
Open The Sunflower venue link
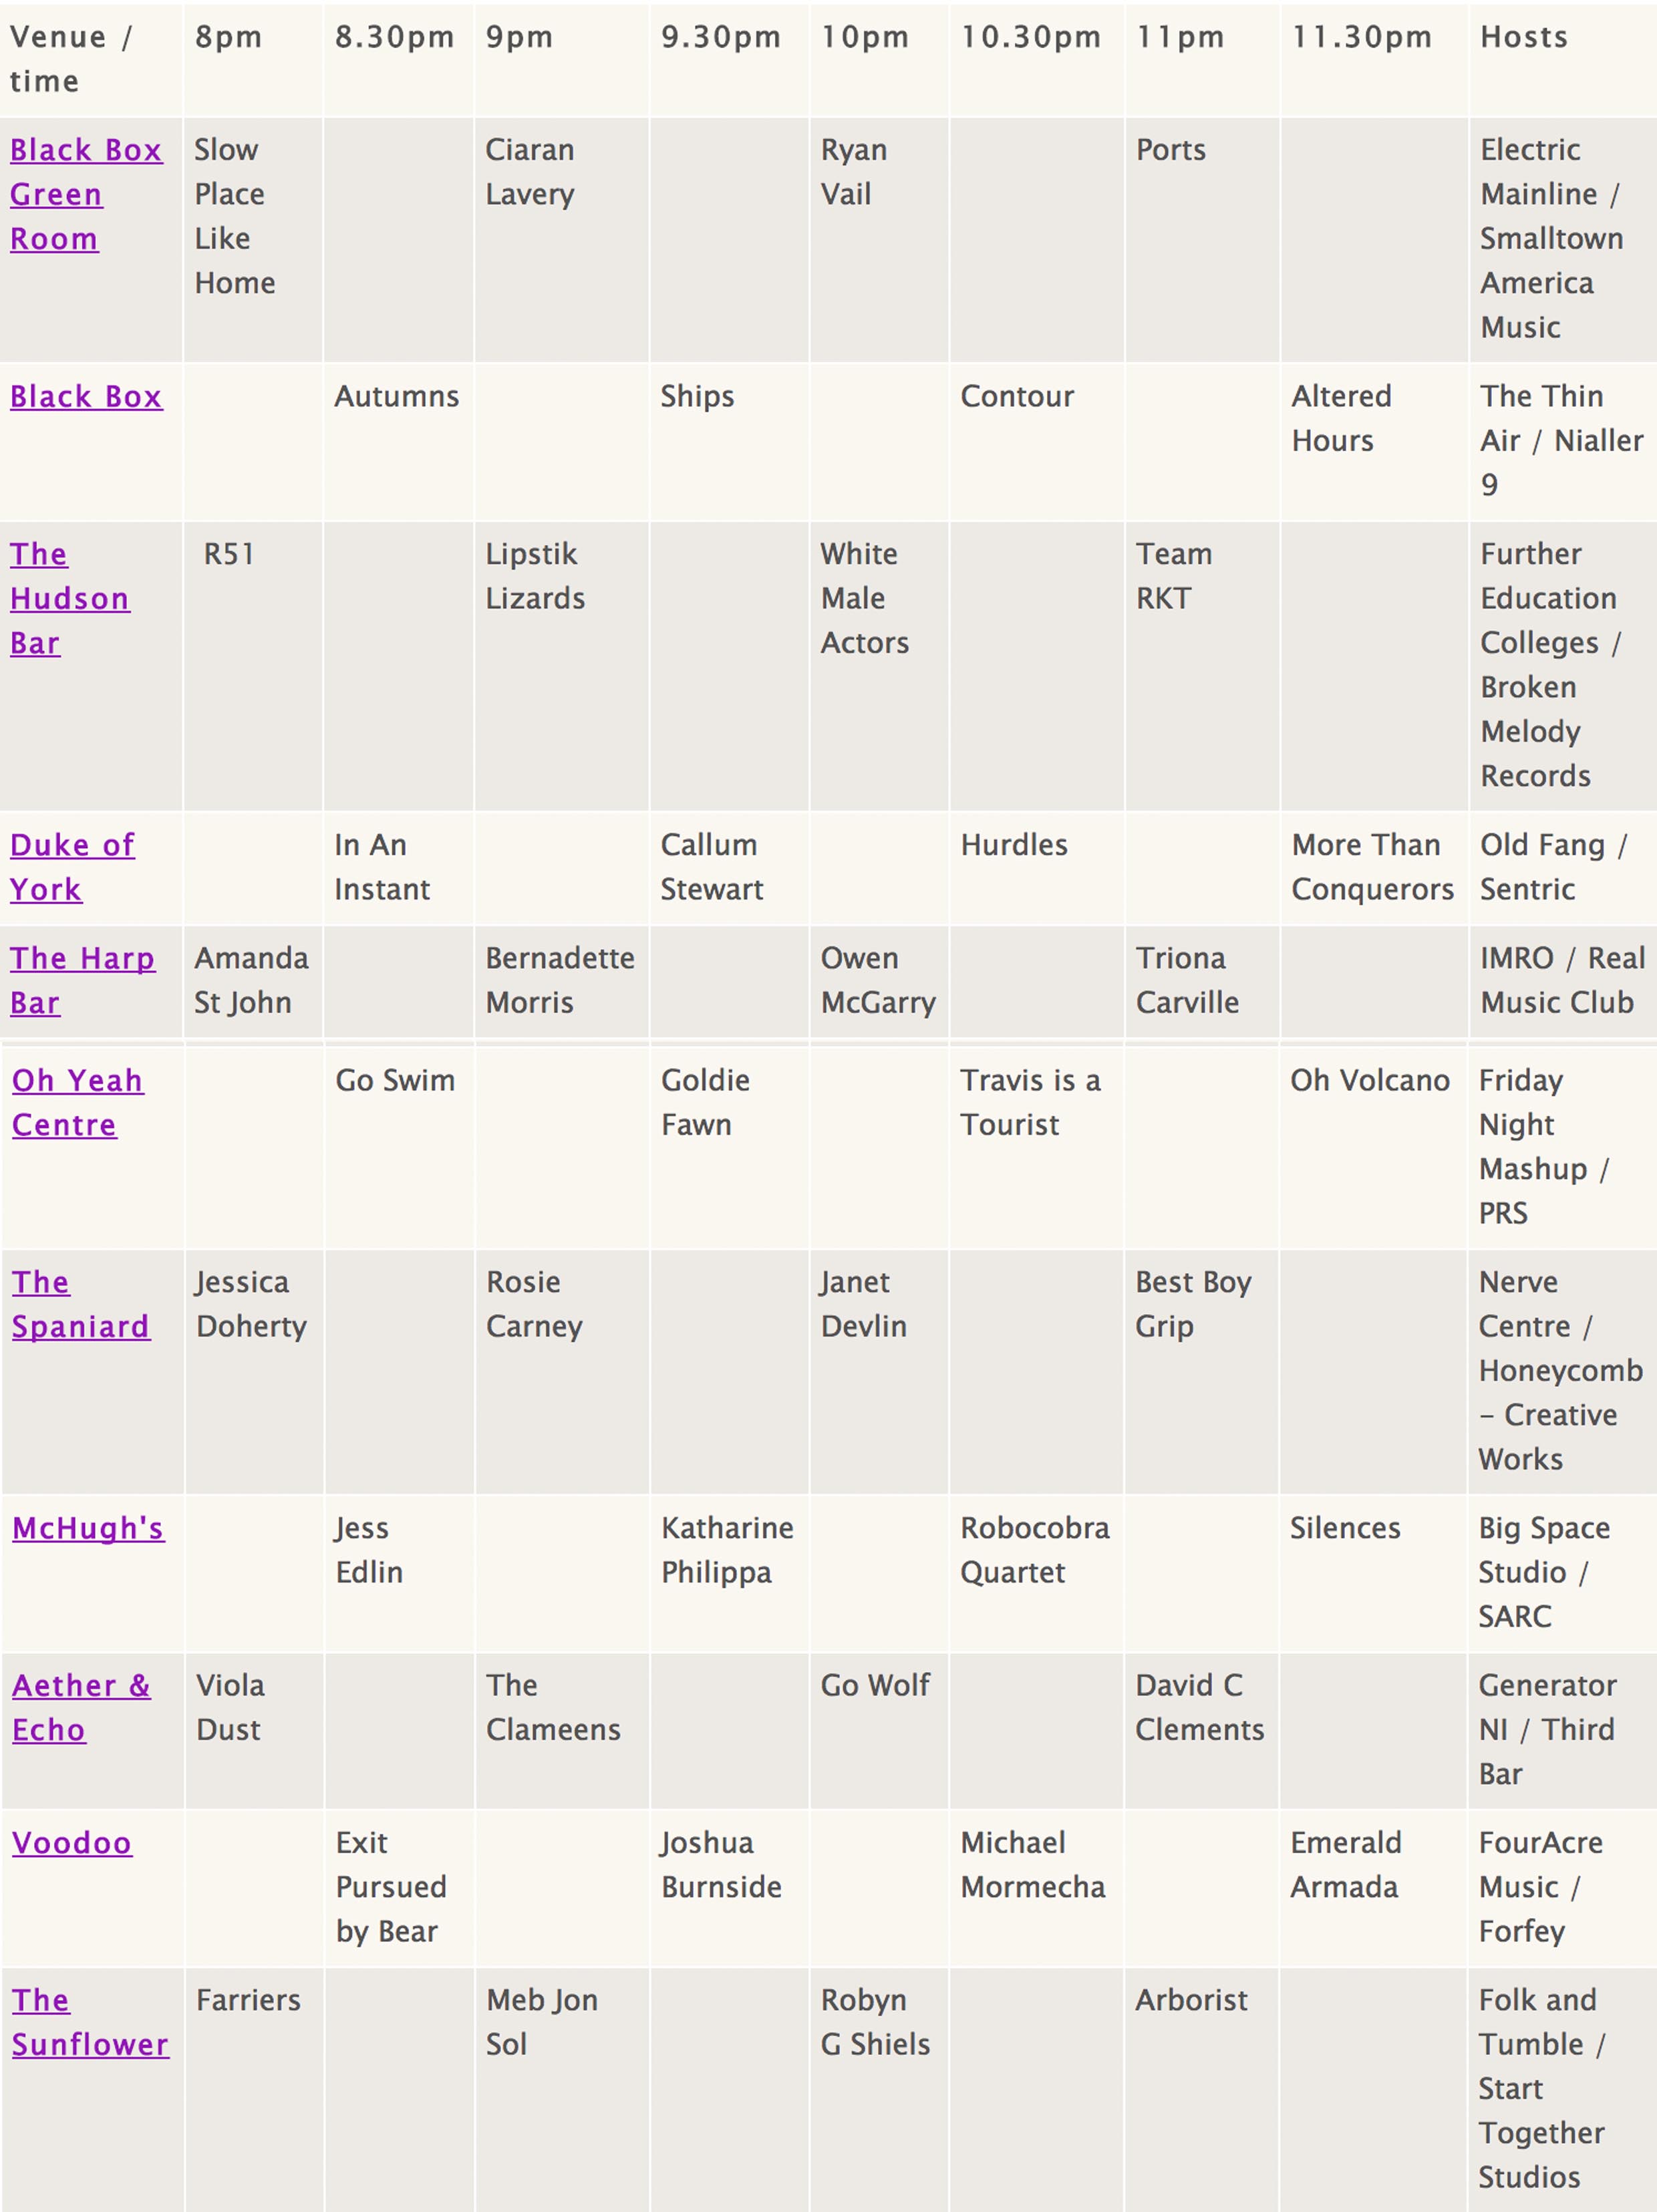tap(90, 2022)
